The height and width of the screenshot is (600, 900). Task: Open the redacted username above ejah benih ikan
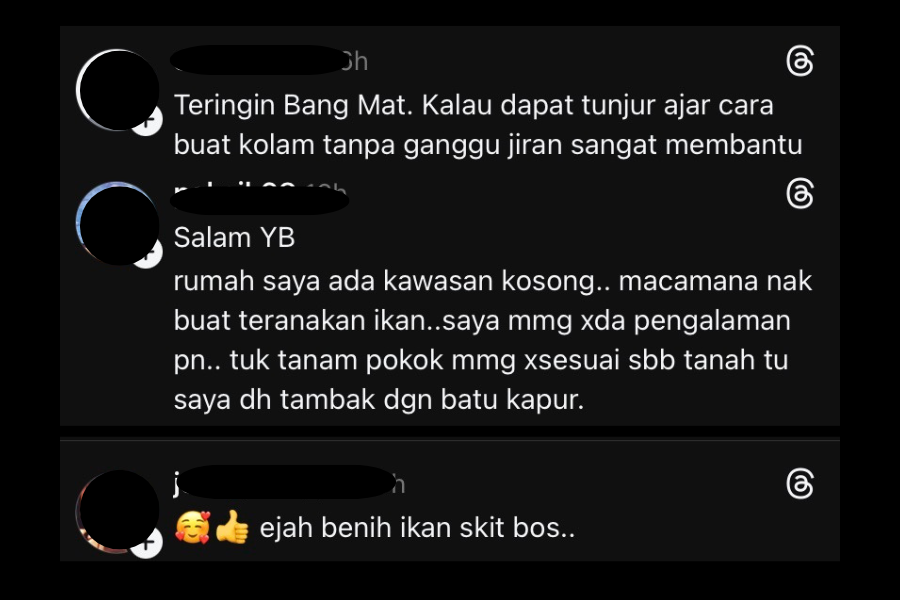tap(284, 482)
